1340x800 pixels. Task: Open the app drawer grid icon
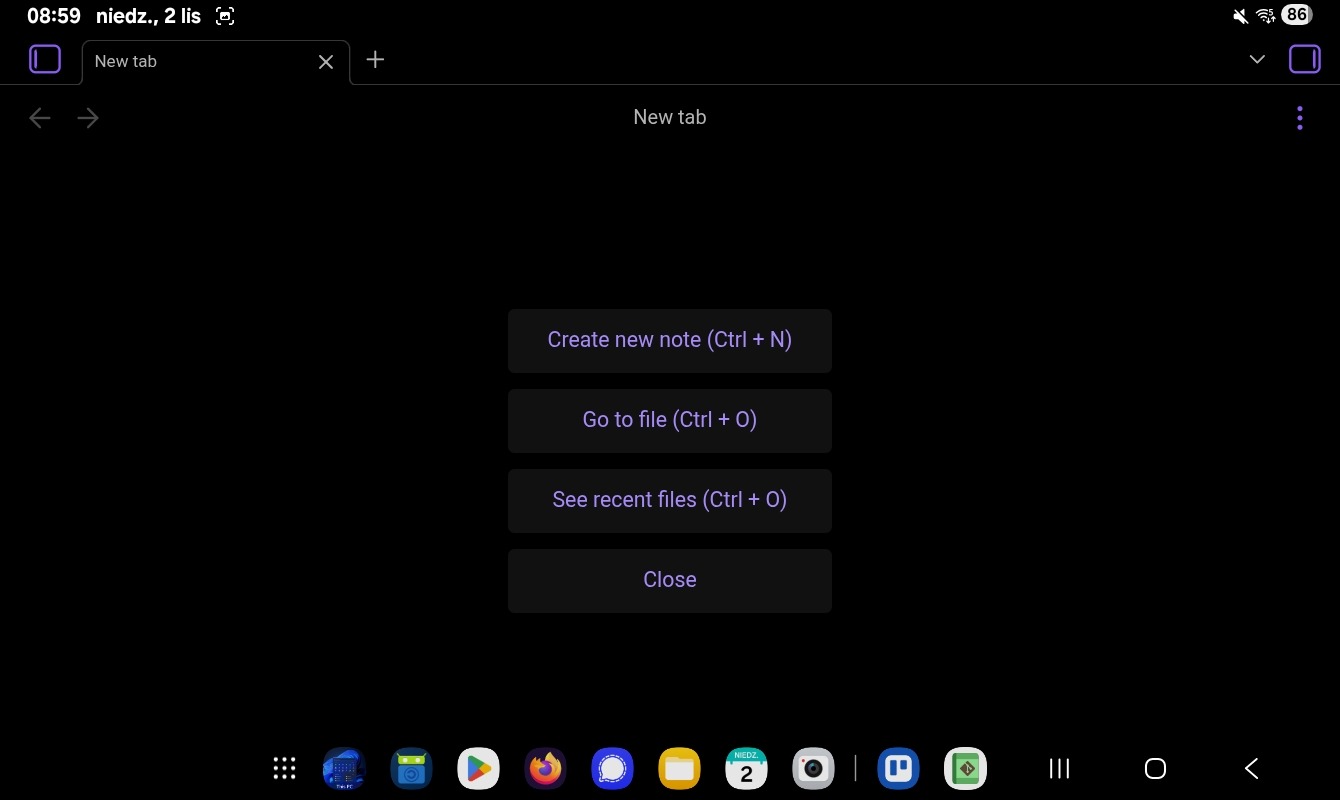tap(284, 768)
